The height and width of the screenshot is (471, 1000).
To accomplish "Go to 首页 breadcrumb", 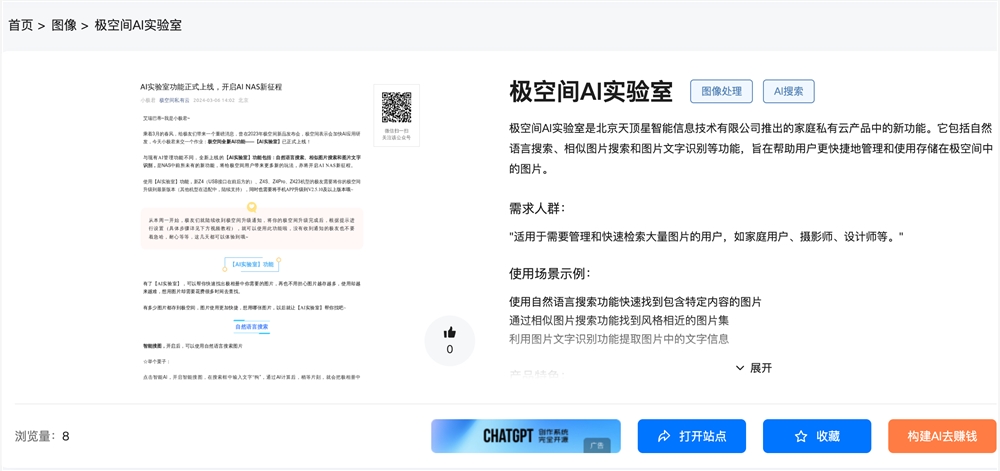I will pyautogui.click(x=20, y=25).
